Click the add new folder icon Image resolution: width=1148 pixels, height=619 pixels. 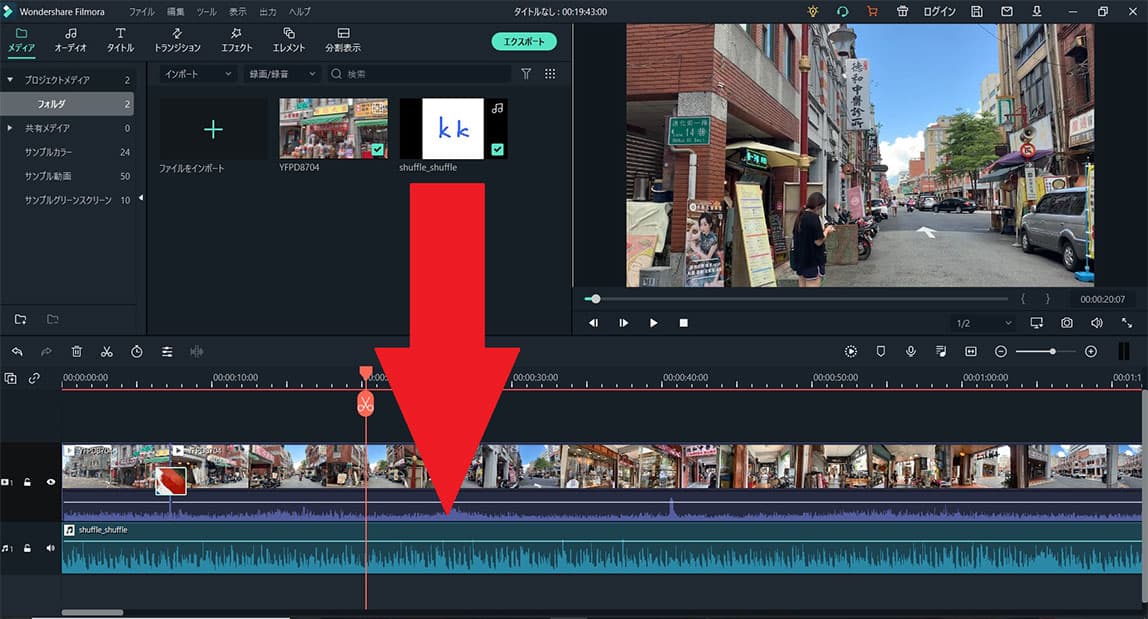[x=20, y=319]
